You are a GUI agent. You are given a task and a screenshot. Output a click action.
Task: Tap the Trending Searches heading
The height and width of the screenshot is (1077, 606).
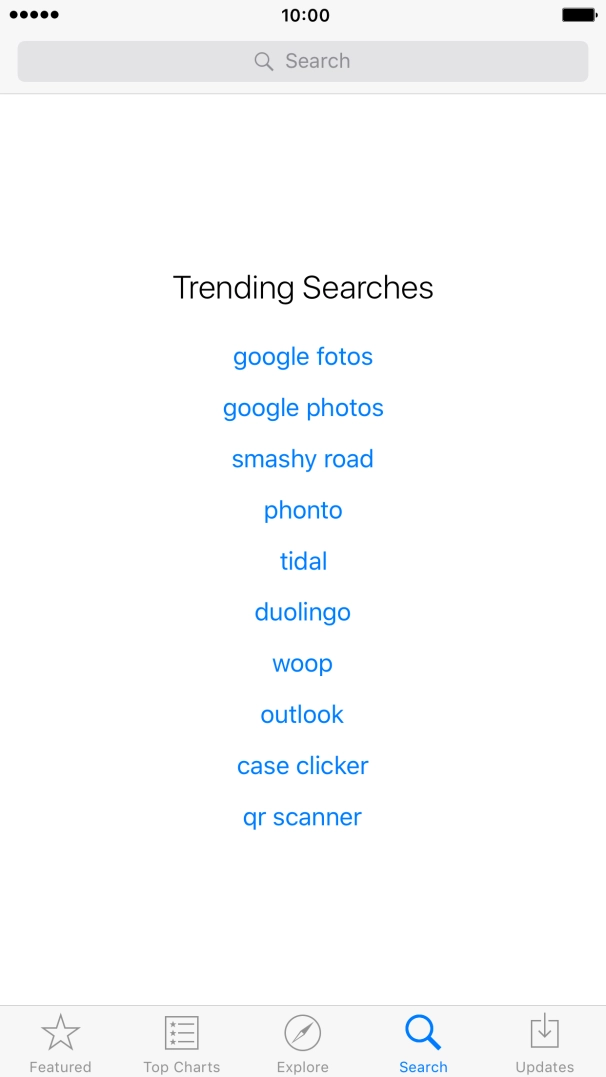point(302,288)
